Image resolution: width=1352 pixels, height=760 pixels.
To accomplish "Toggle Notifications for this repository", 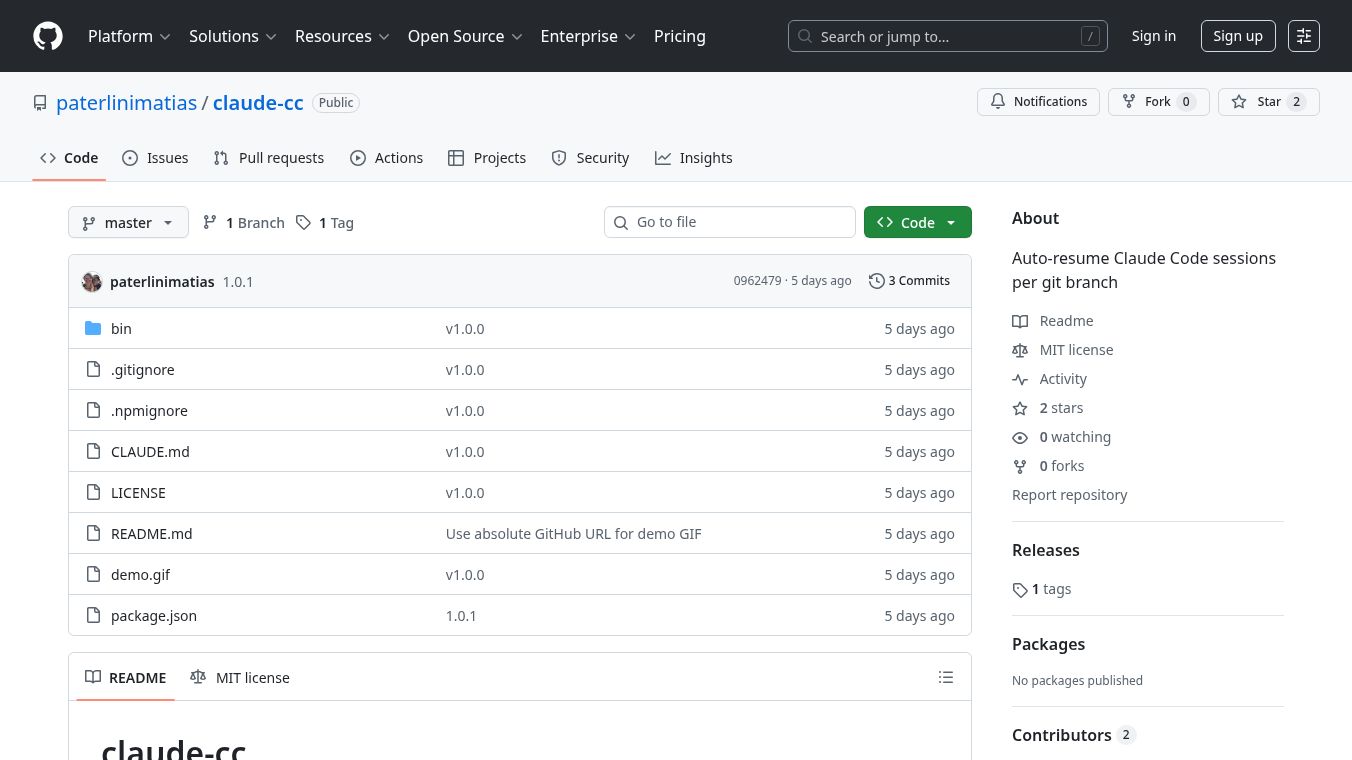I will [1038, 102].
